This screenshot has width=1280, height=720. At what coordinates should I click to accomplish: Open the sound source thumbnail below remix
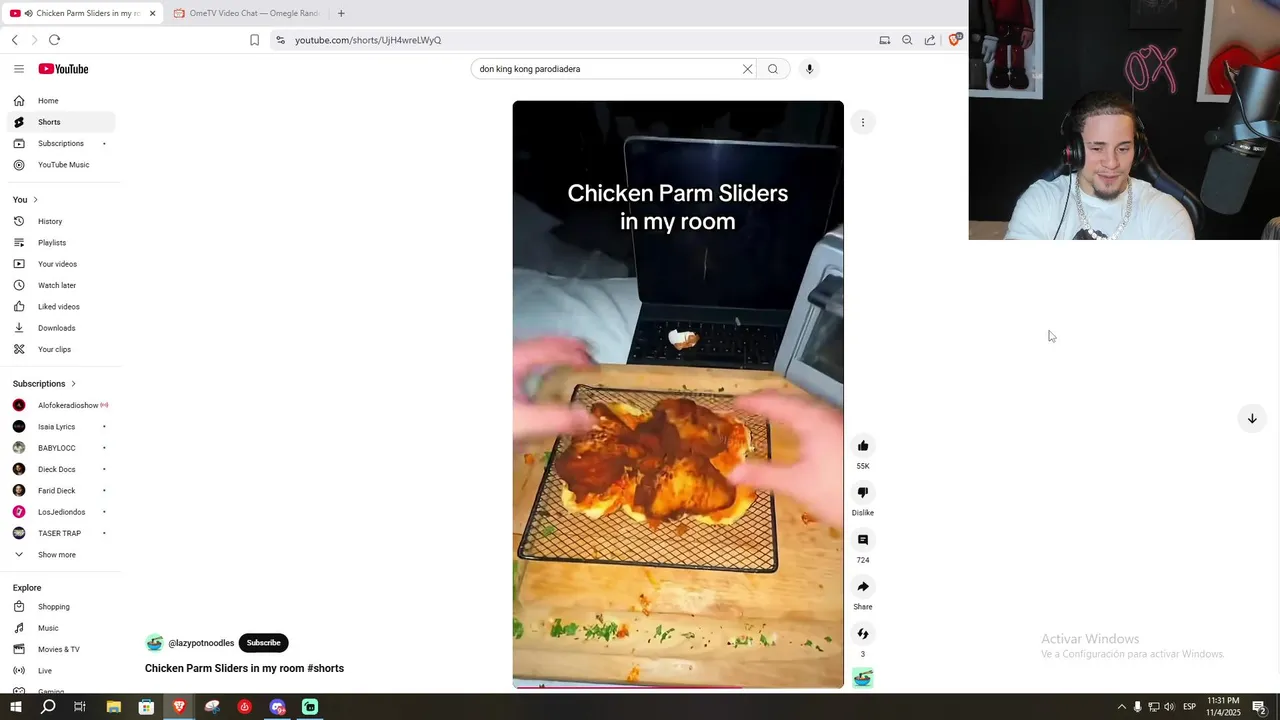click(863, 678)
